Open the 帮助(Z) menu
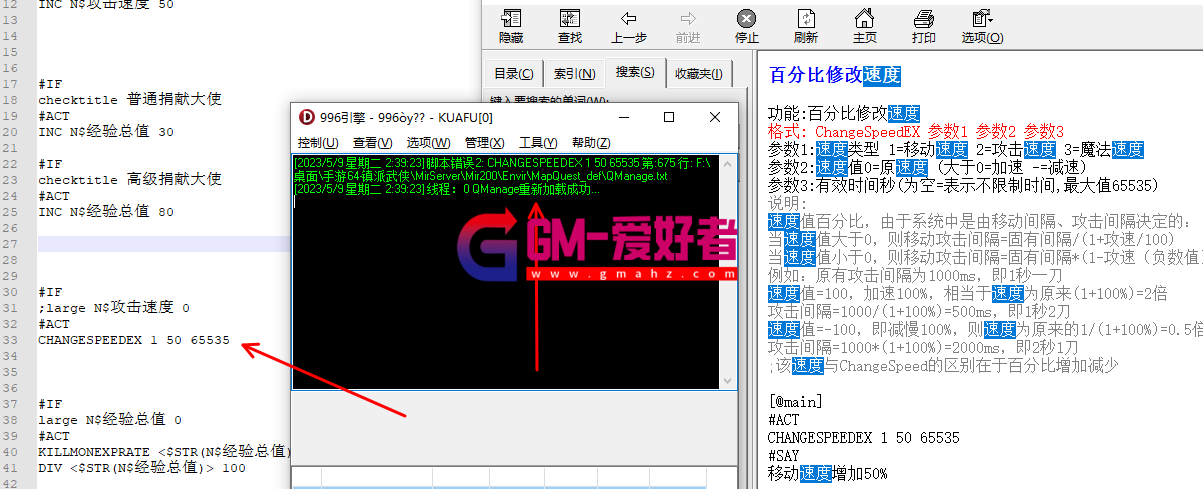Image resolution: width=1203 pixels, height=489 pixels. click(591, 142)
